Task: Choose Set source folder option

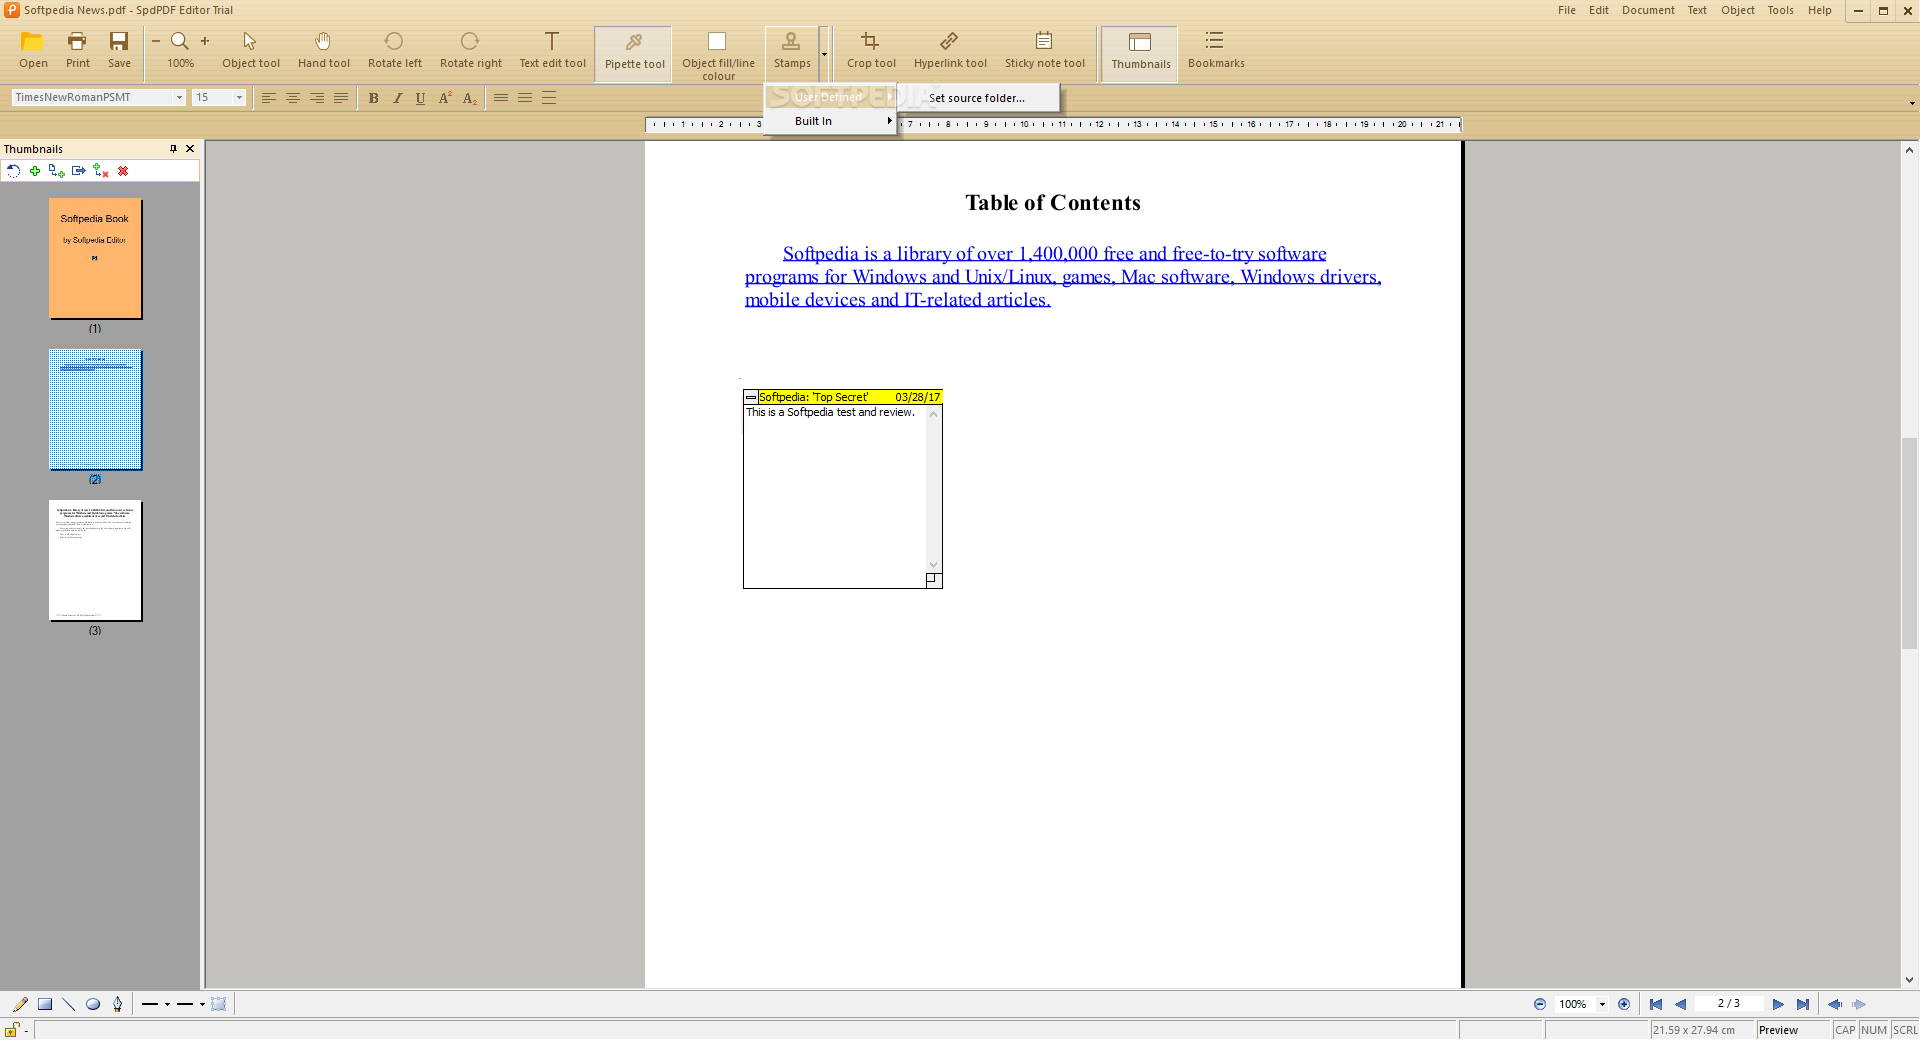Action: (x=977, y=98)
